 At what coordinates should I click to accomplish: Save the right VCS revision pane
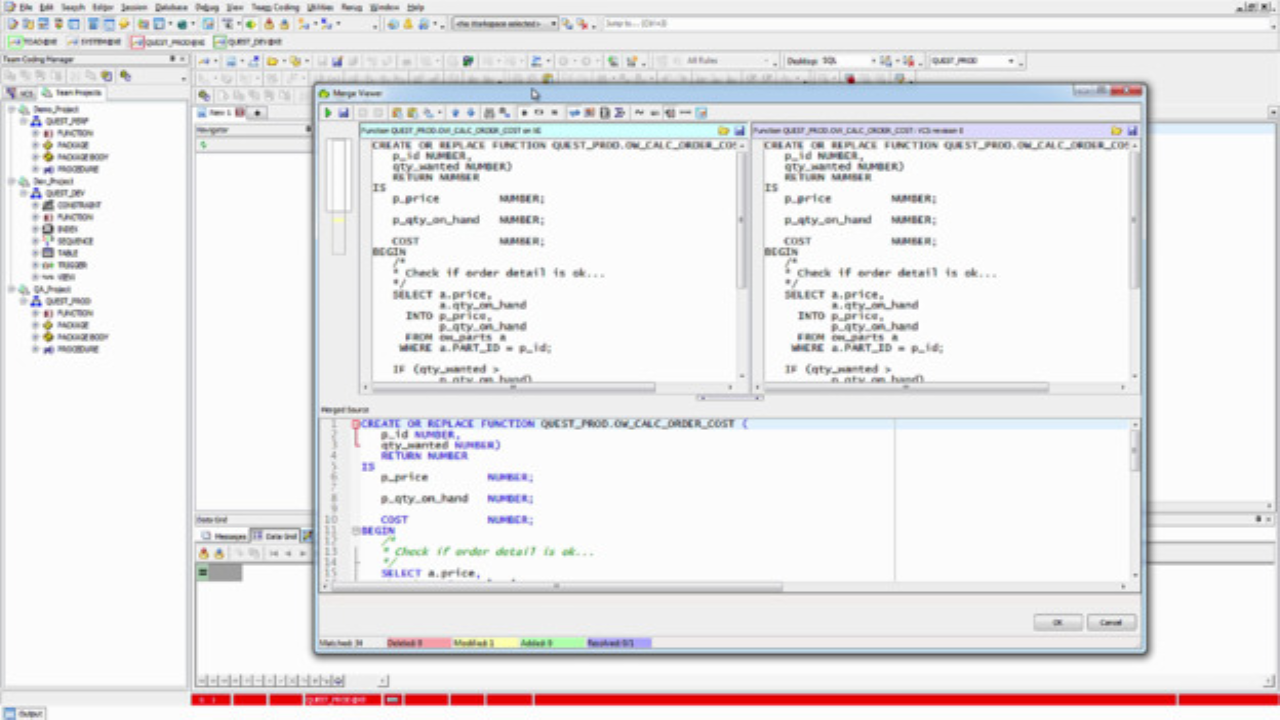[x=1132, y=131]
